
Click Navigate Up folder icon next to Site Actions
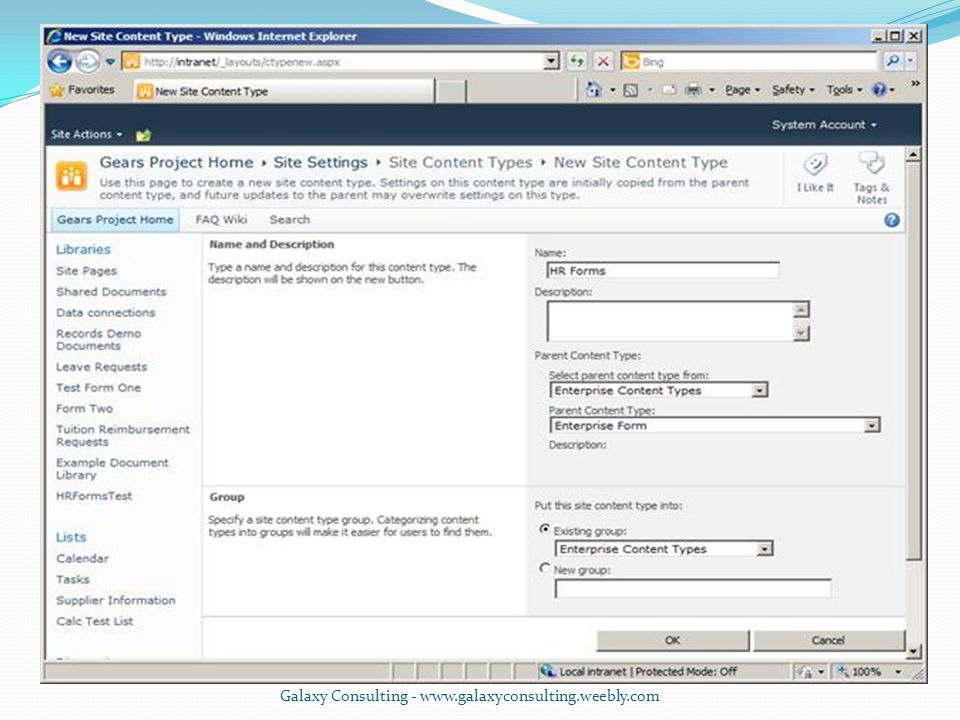click(143, 135)
